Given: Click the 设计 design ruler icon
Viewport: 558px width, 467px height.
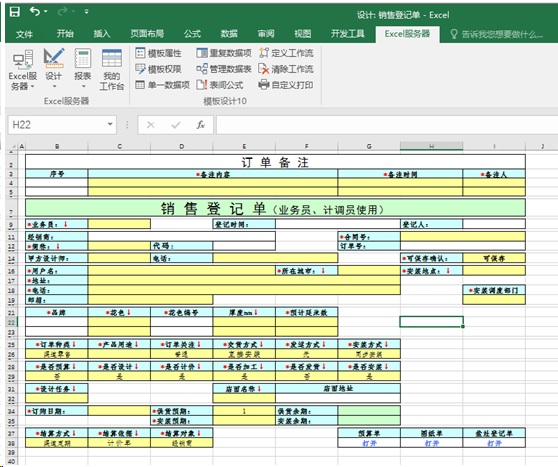Looking at the screenshot, I should click(x=54, y=68).
